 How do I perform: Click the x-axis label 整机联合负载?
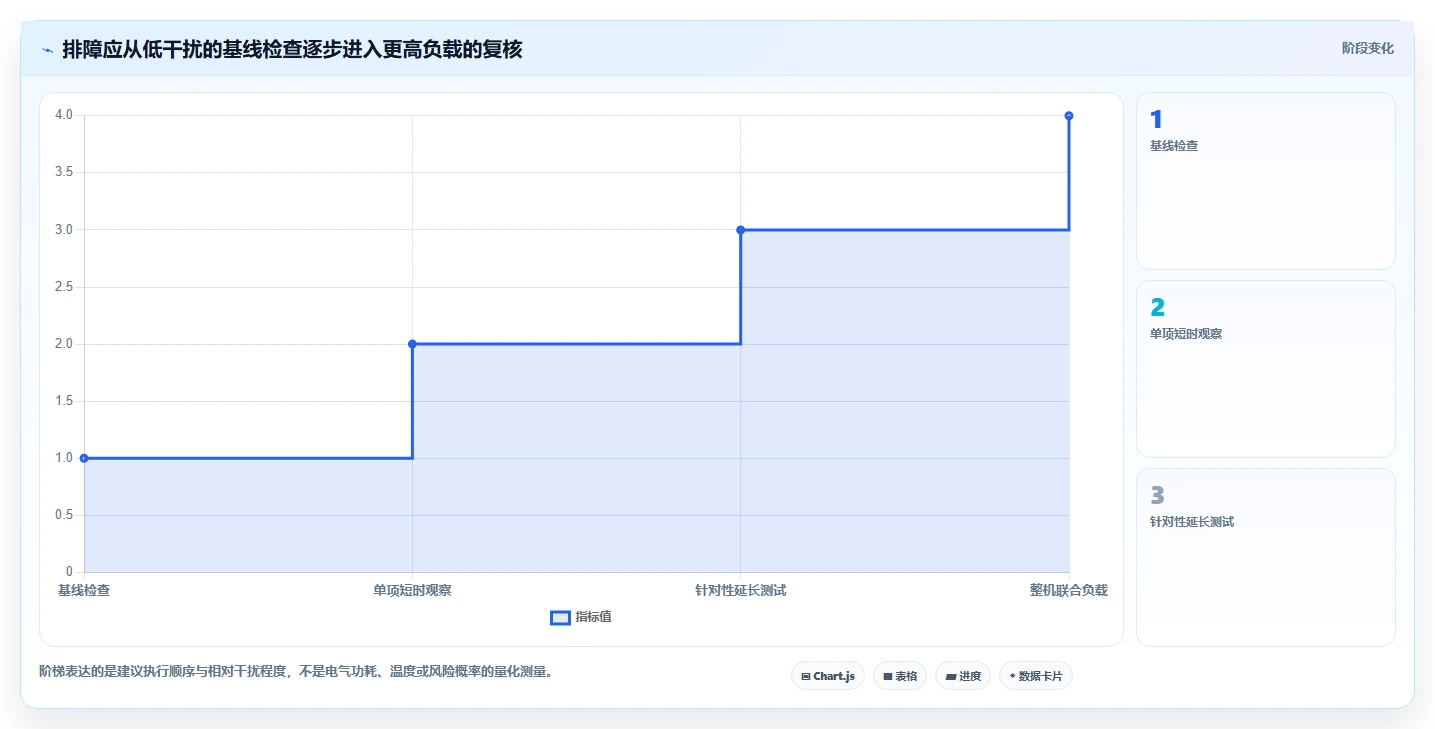coord(1069,590)
